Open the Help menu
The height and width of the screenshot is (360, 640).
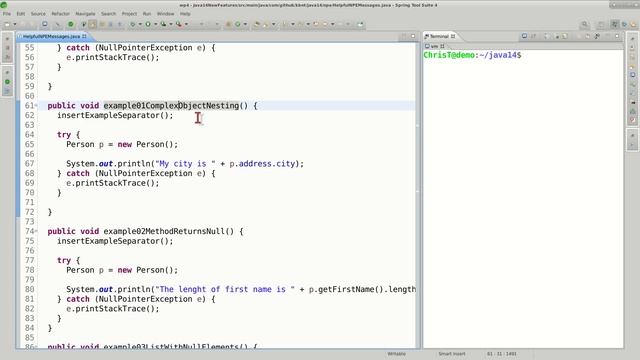[x=185, y=14]
